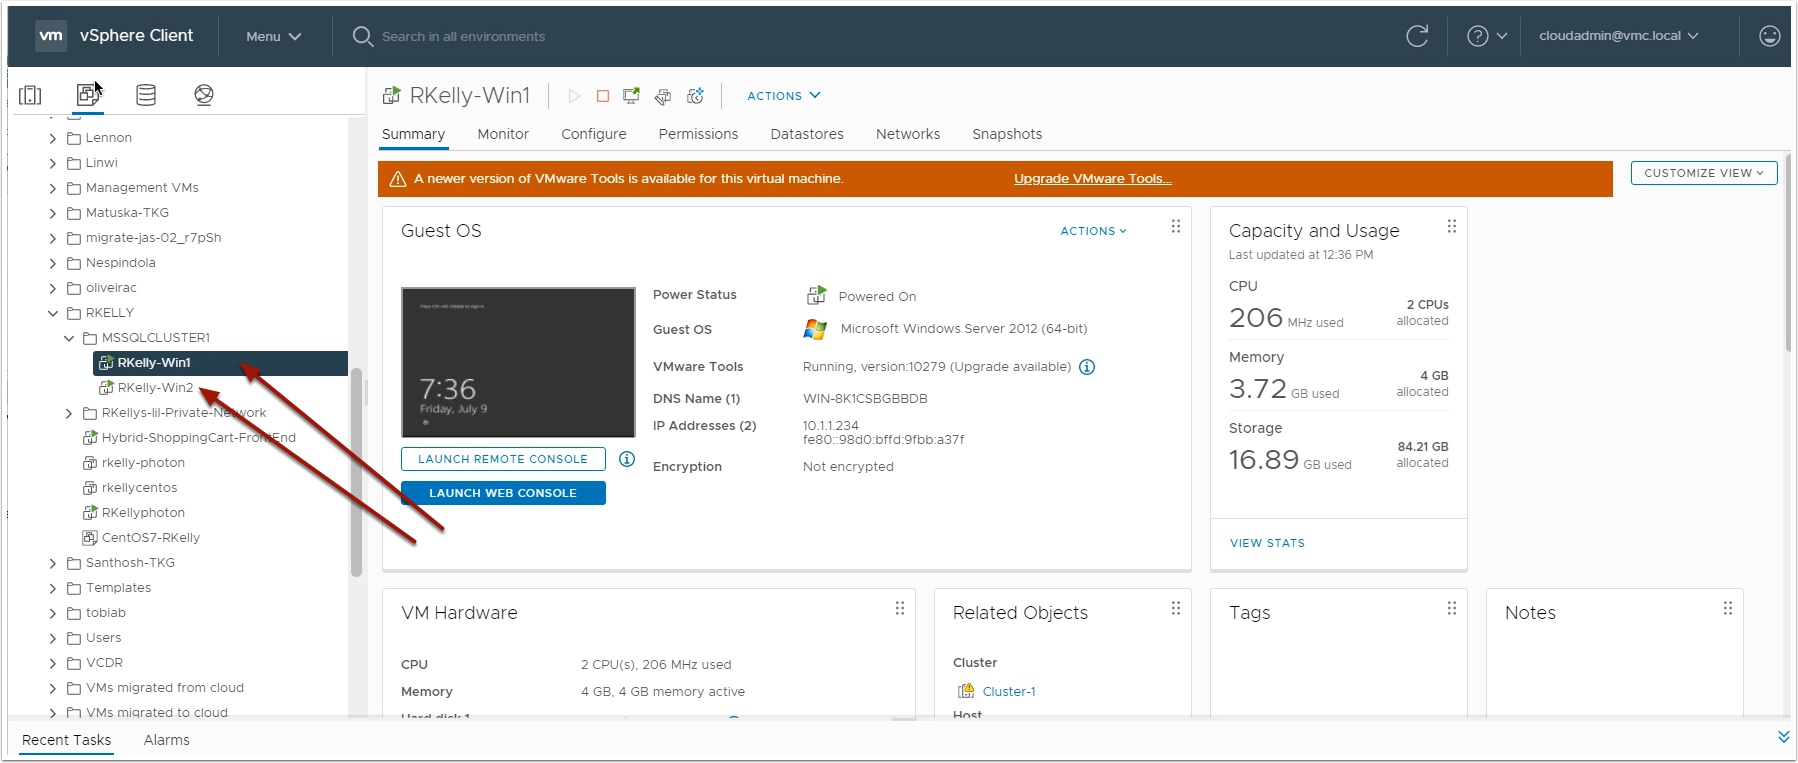Select CentOS7-RKelly in the tree
The width and height of the screenshot is (1798, 763).
tap(151, 538)
